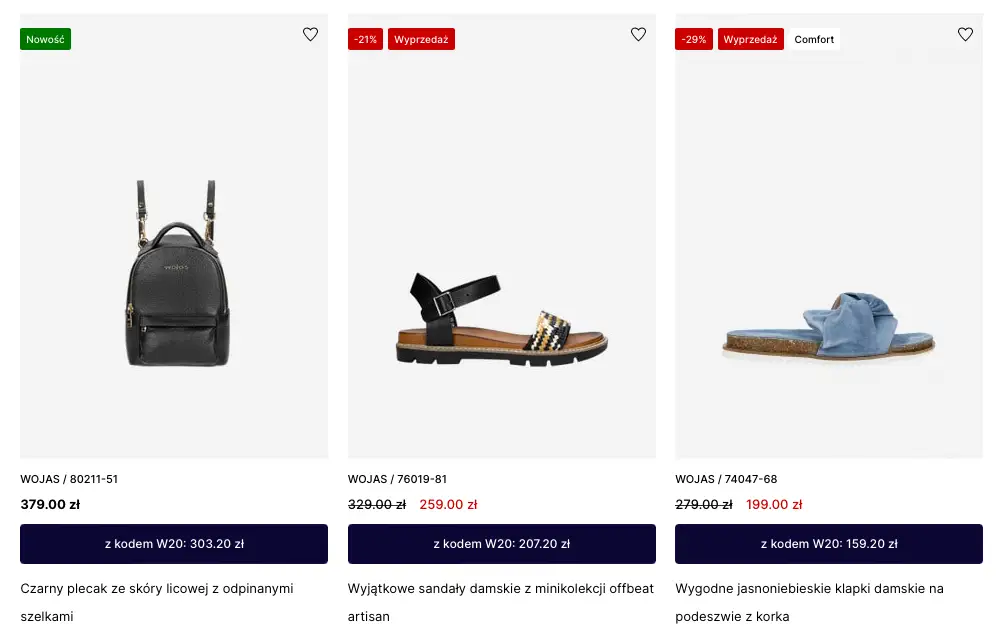Apply W20 code for 303.20 zł
The height and width of the screenshot is (638, 996).
coord(174,544)
